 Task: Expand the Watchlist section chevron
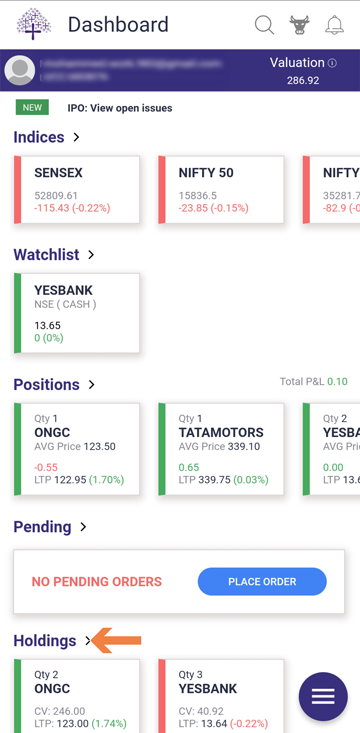[x=91, y=255]
